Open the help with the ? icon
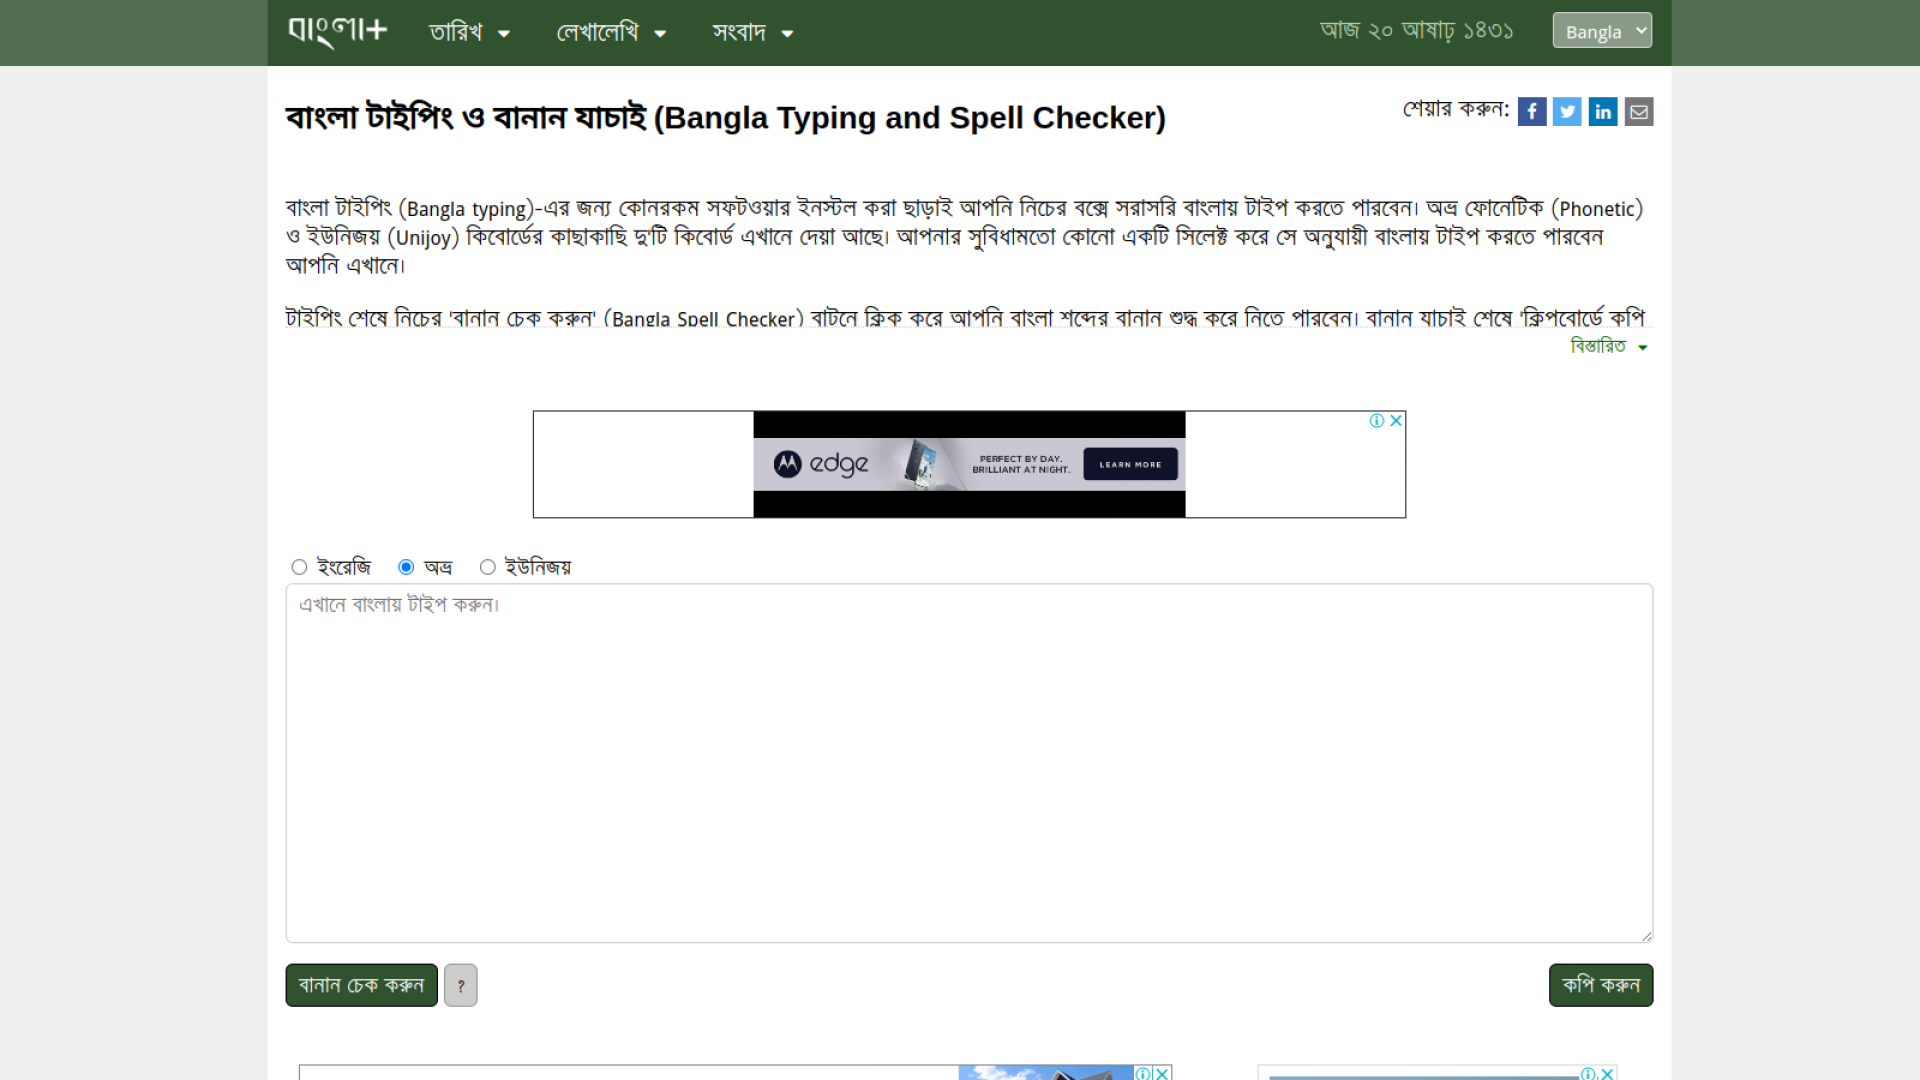The width and height of the screenshot is (1920, 1080). pos(460,985)
